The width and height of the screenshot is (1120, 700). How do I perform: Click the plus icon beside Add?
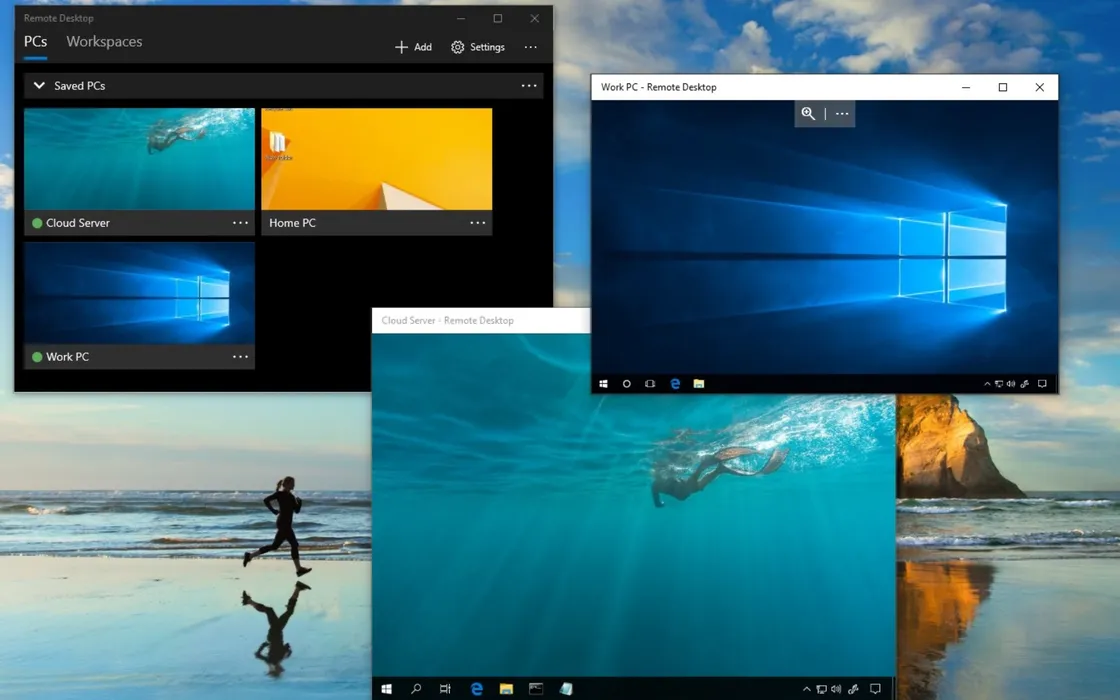[x=401, y=47]
